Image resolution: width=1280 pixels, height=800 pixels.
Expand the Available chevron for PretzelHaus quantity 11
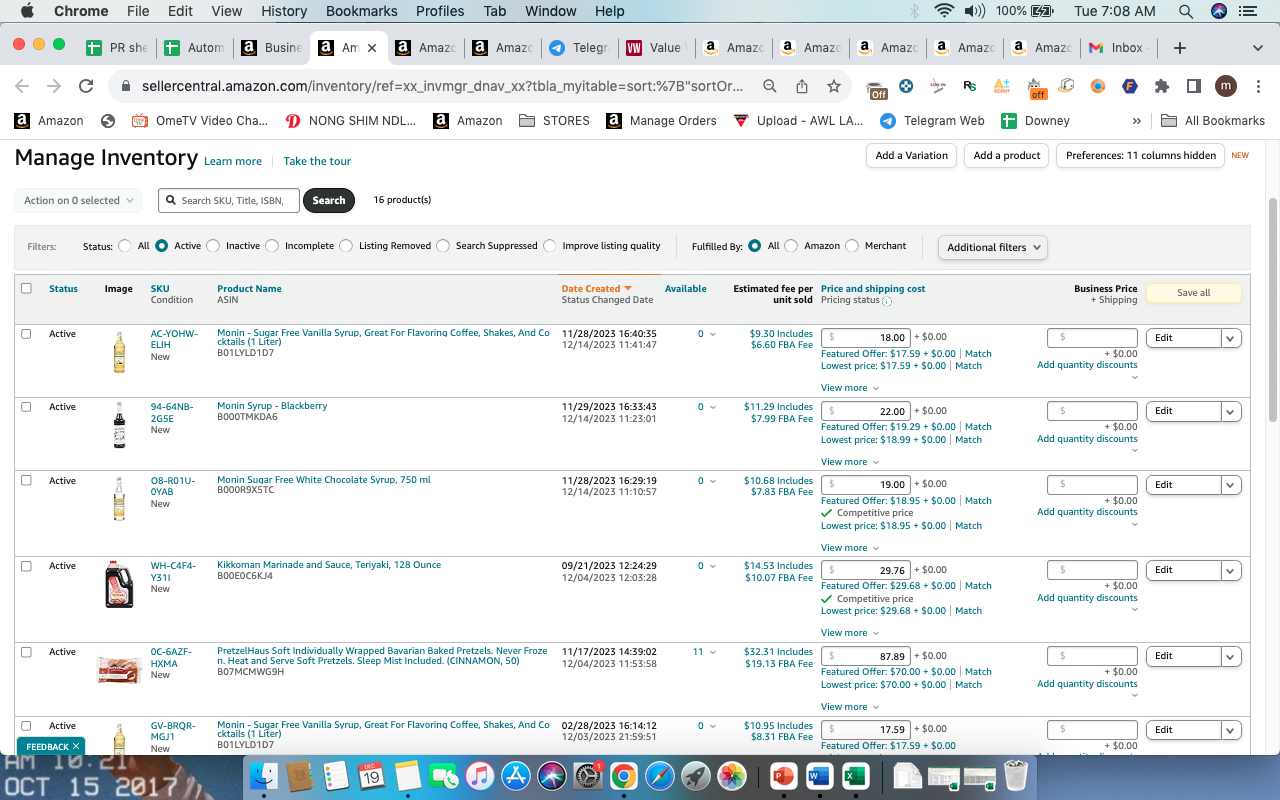click(x=713, y=652)
